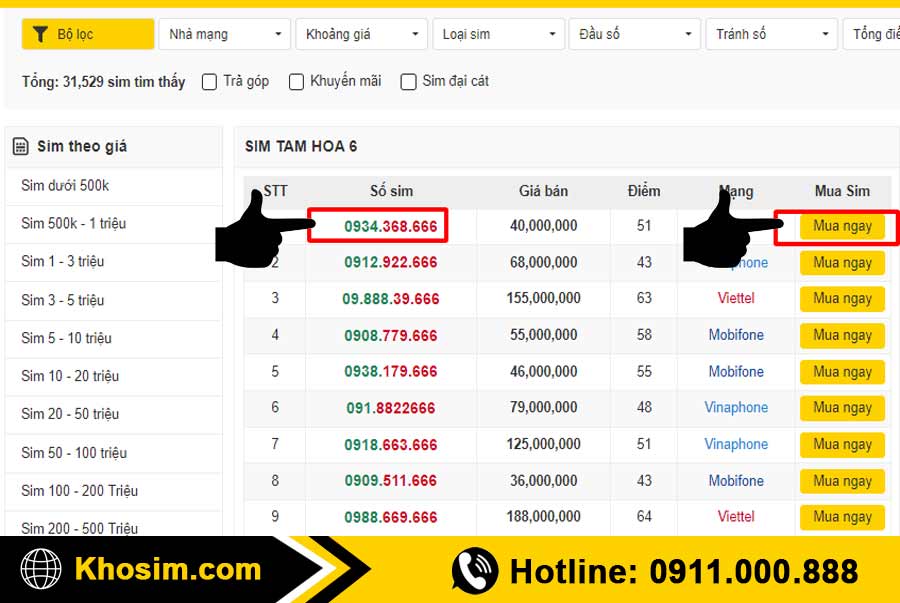Expand the Khoảng giá dropdown
The height and width of the screenshot is (603, 900).
(x=361, y=33)
